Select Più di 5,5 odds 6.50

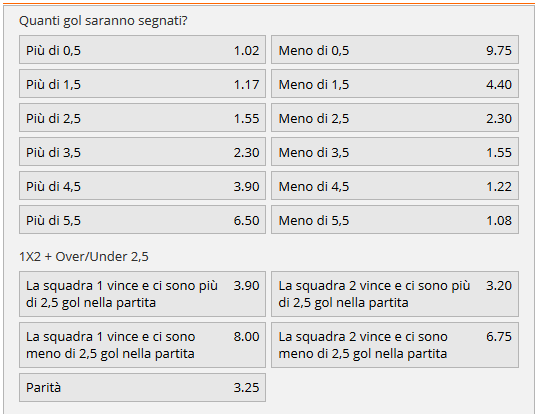click(x=142, y=220)
